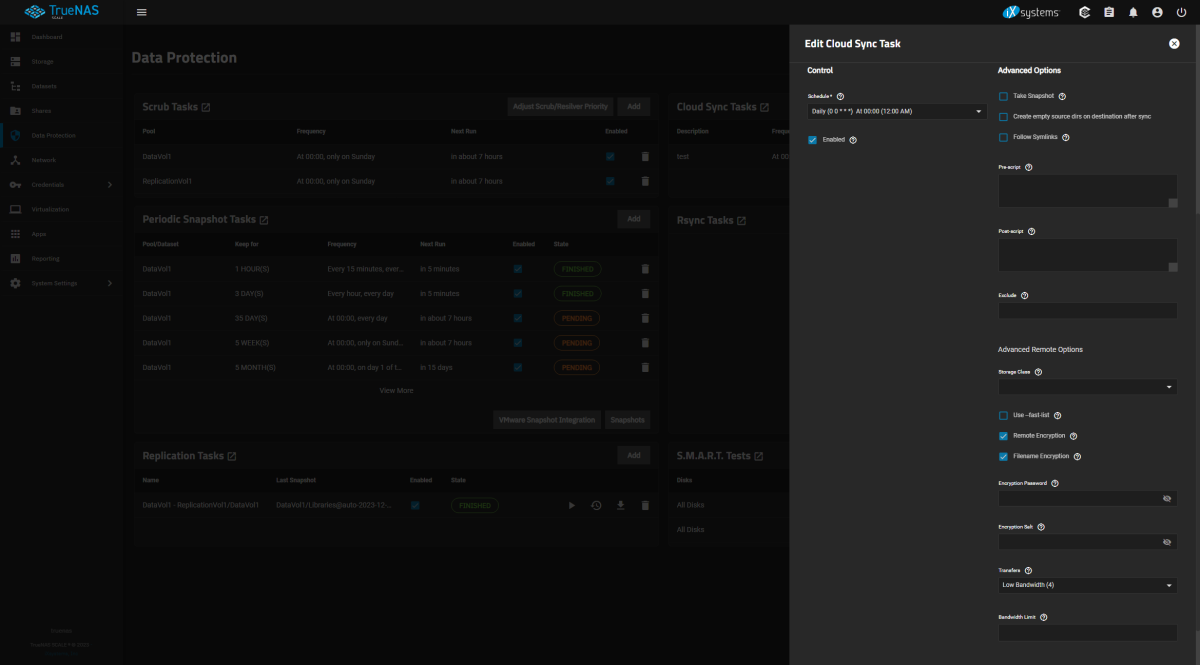Screen dimensions: 1200x665
Task: Show help tooltip for Take Snapshot
Action: click(x=1062, y=96)
